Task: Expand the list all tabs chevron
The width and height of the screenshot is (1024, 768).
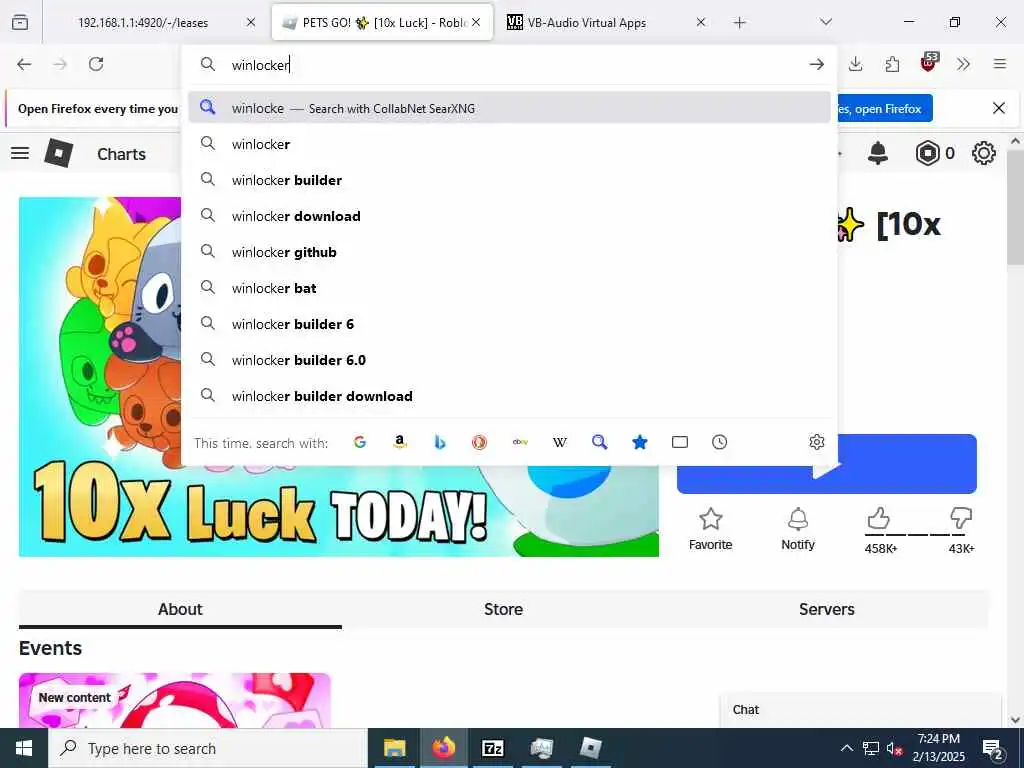Action: click(x=826, y=22)
